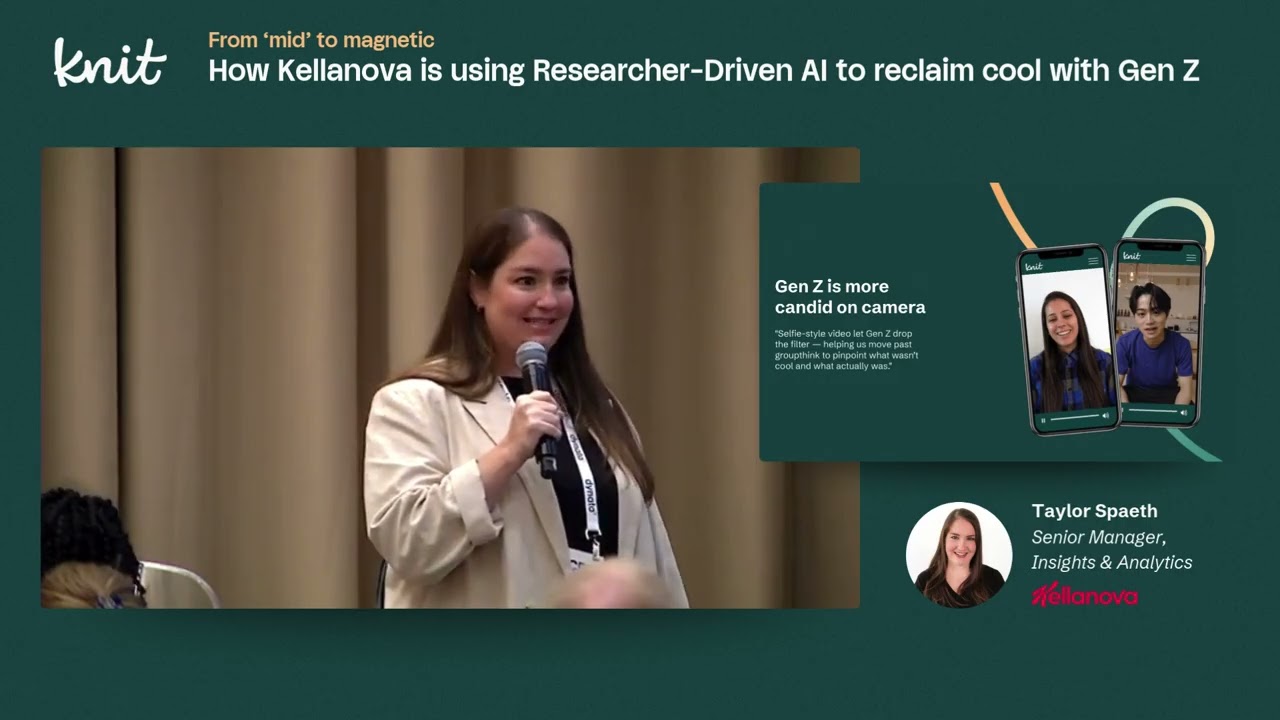The image size is (1280, 720).
Task: Click the Knit logo
Action: pyautogui.click(x=110, y=62)
